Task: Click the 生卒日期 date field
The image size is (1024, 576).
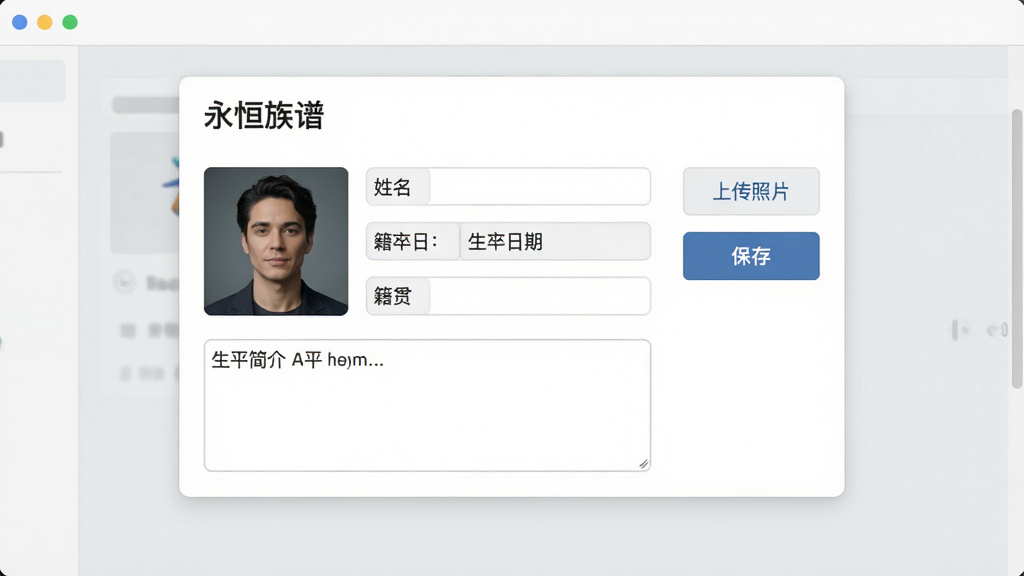Action: click(555, 242)
